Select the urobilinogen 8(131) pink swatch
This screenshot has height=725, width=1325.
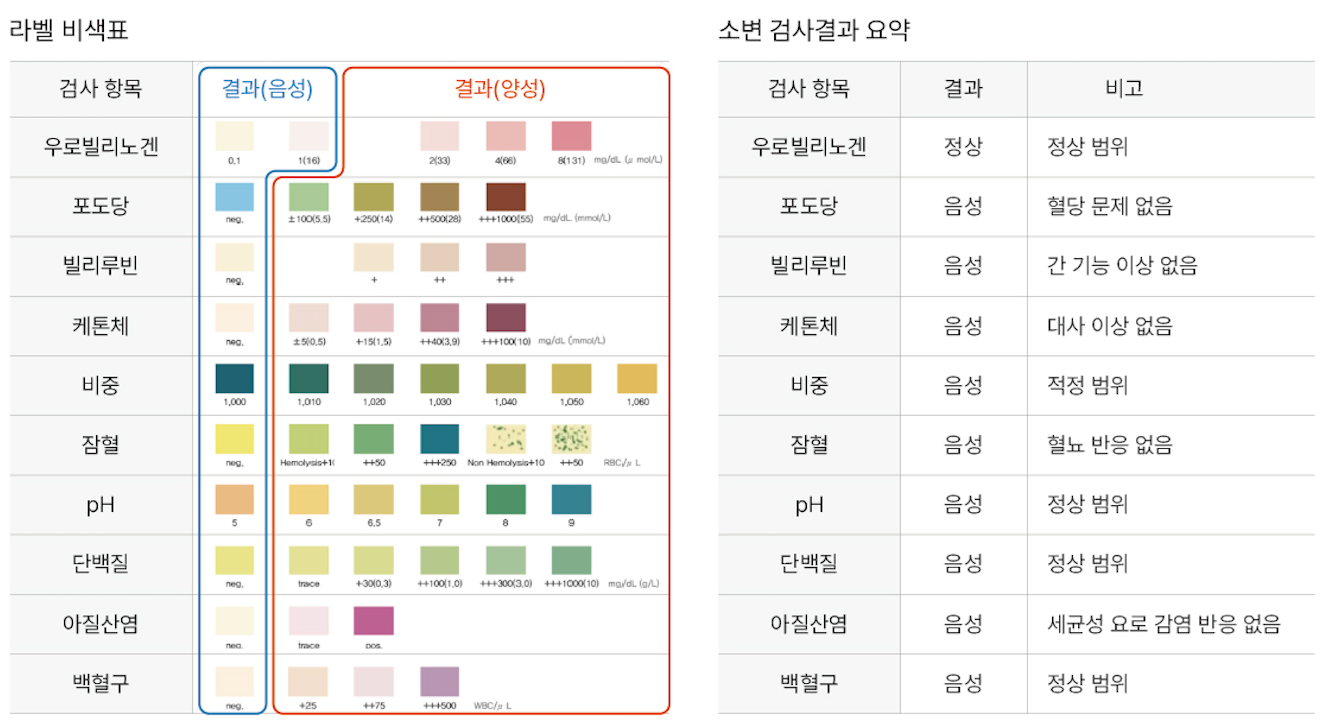[571, 136]
